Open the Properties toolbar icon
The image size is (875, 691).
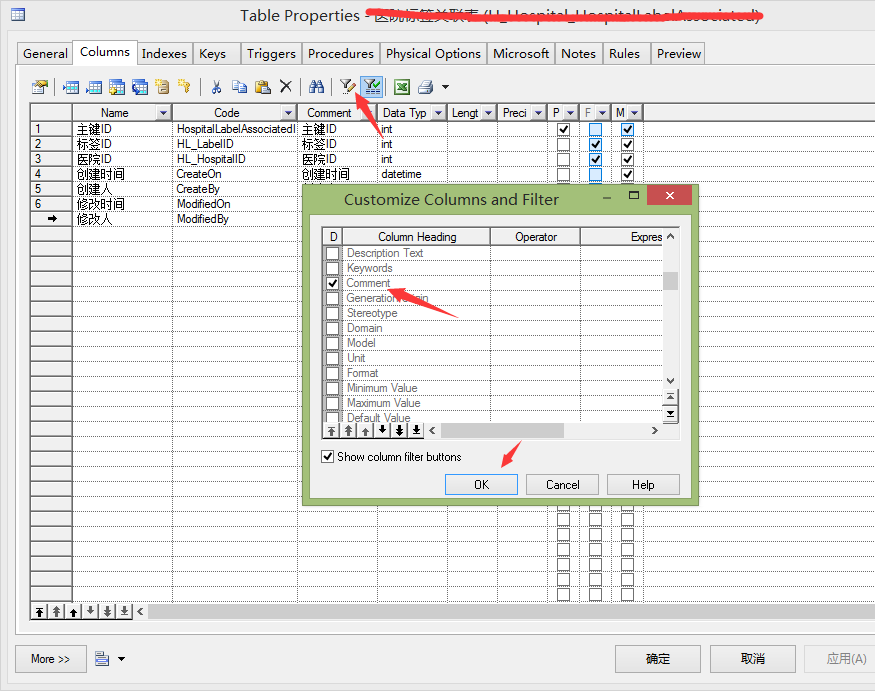click(x=40, y=87)
